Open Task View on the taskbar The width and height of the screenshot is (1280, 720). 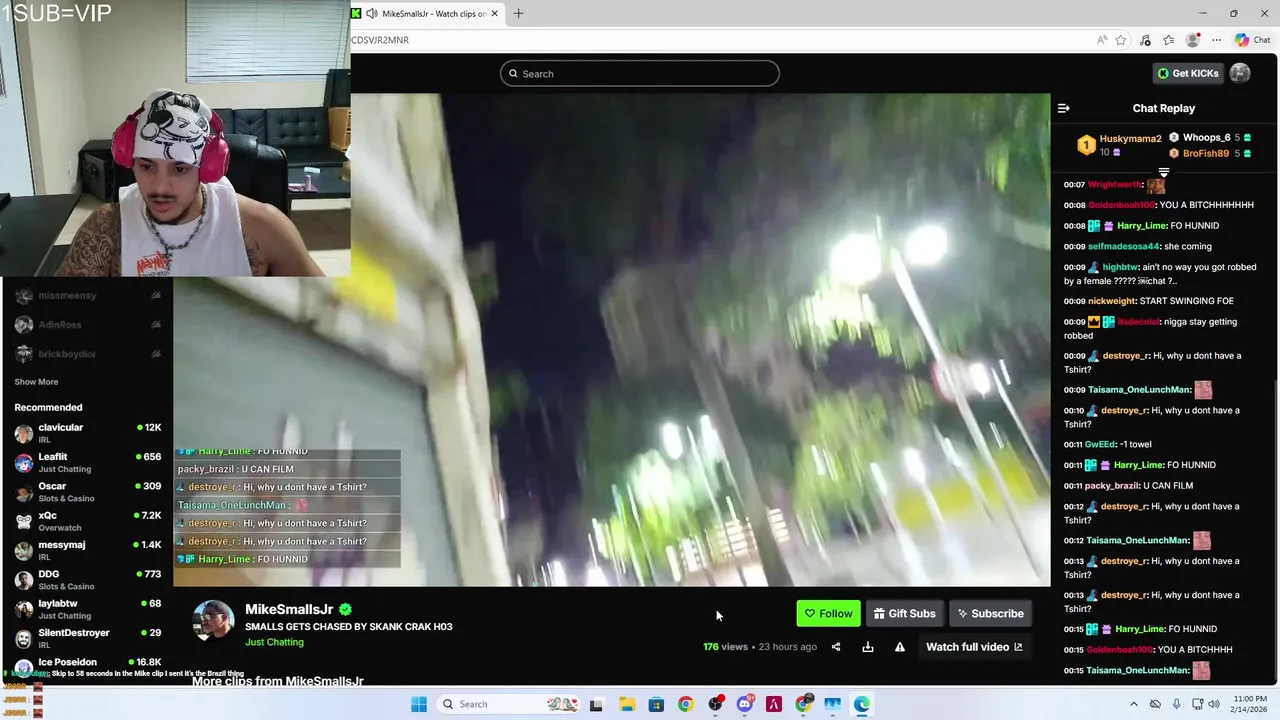(x=596, y=704)
